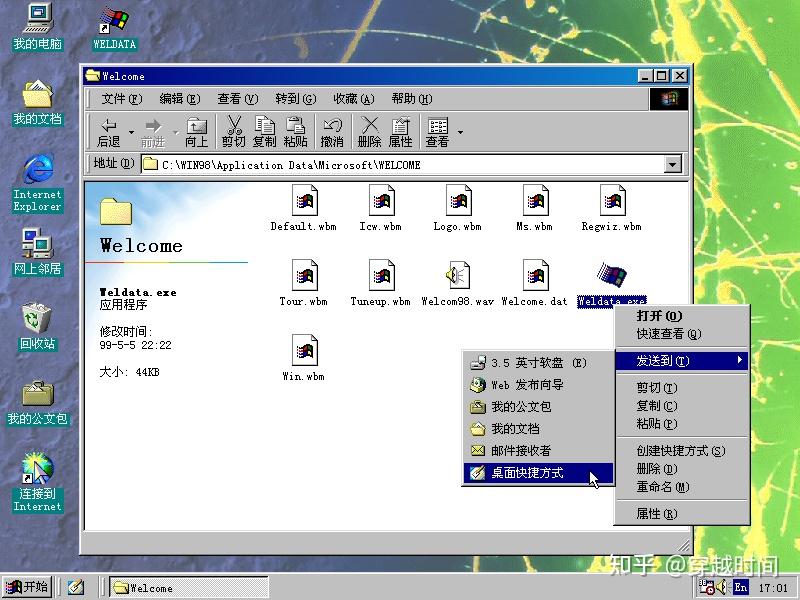Click the quick launch desktop icon in taskbar
Image resolution: width=800 pixels, height=600 pixels.
76,588
